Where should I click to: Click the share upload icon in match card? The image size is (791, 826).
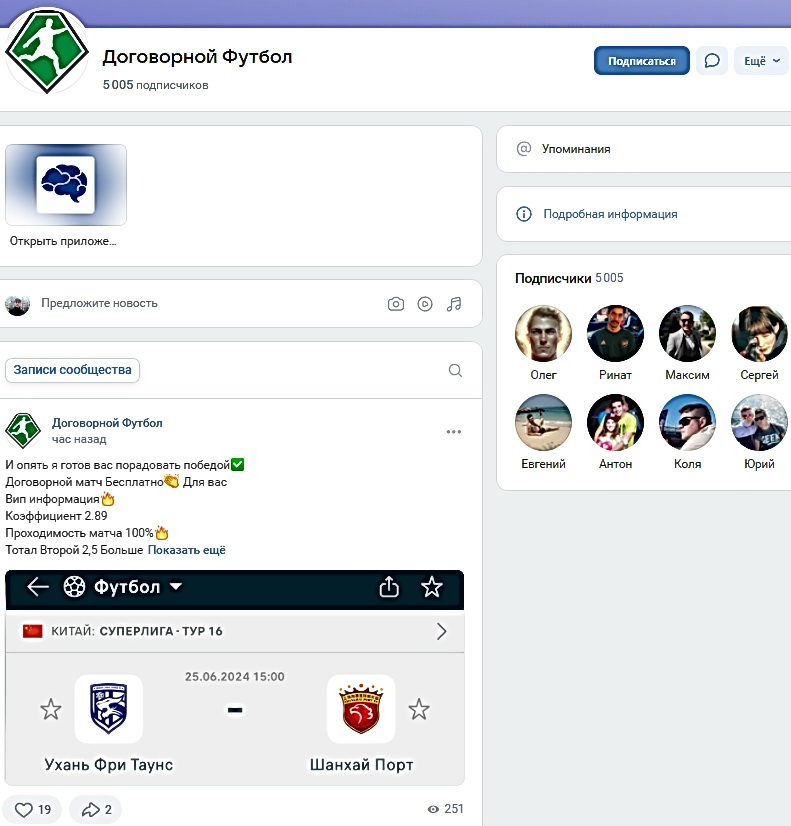click(x=389, y=587)
